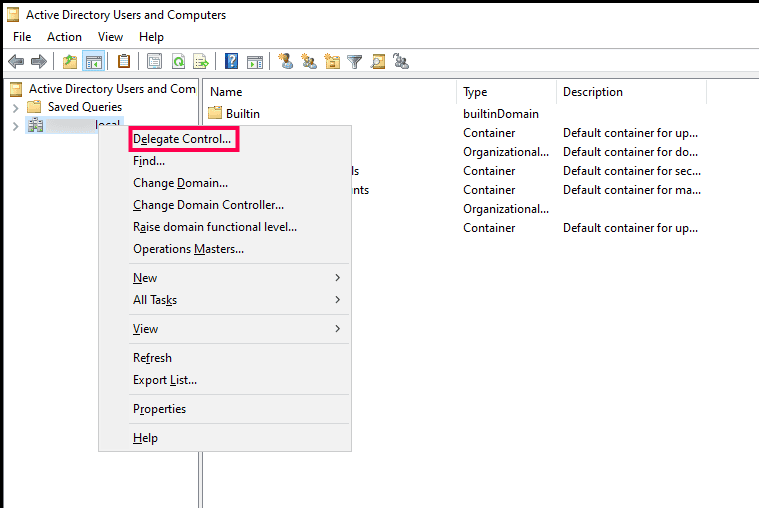This screenshot has height=508, width=759.
Task: Select the Builtin row in list
Action: pyautogui.click(x=243, y=113)
